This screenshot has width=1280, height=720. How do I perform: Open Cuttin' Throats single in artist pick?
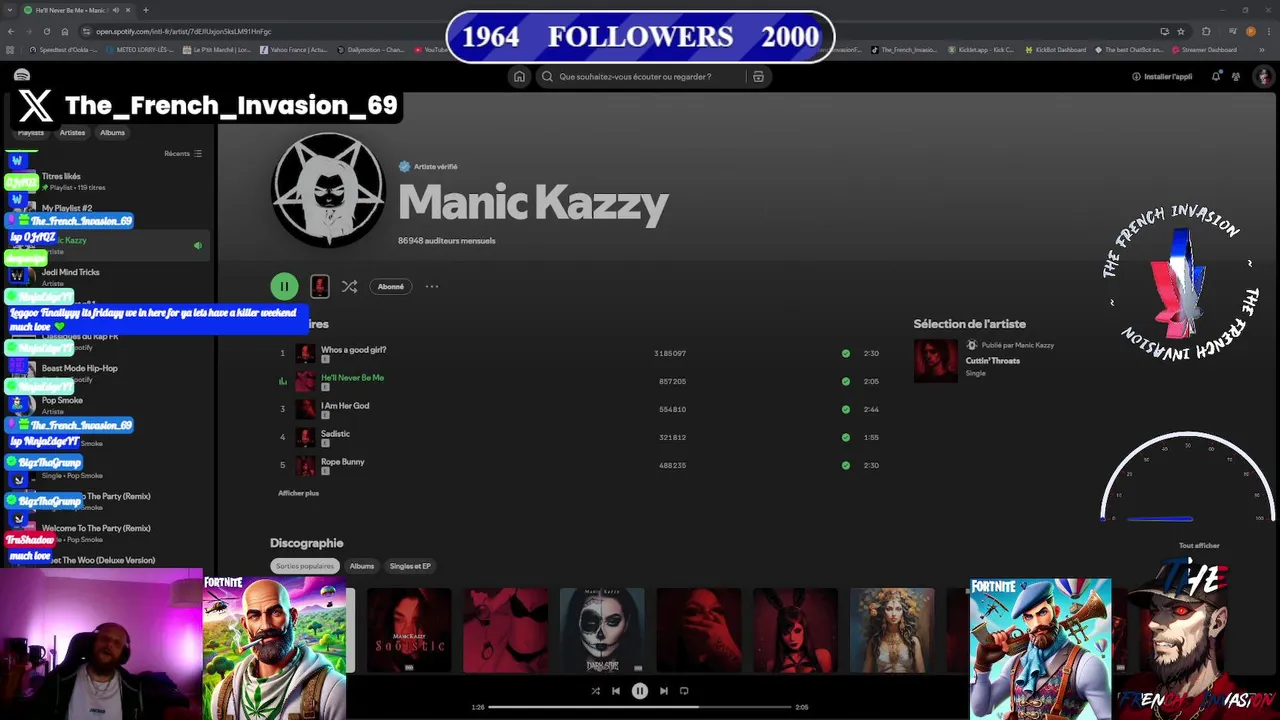pyautogui.click(x=993, y=361)
